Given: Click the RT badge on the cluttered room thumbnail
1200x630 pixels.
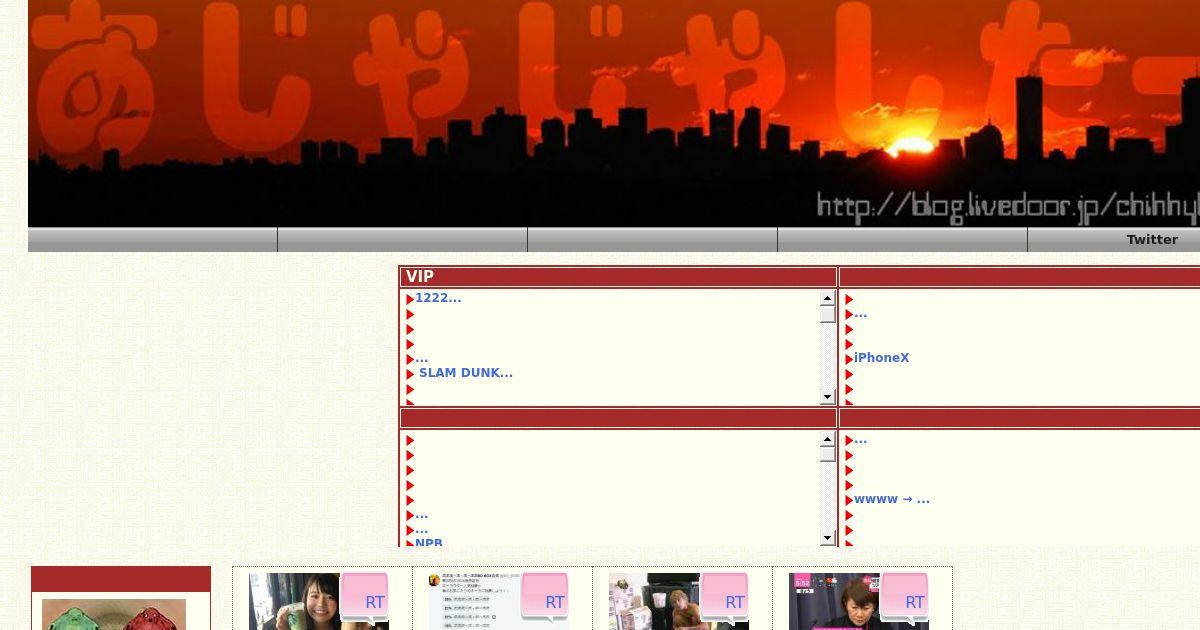Looking at the screenshot, I should 725,599.
